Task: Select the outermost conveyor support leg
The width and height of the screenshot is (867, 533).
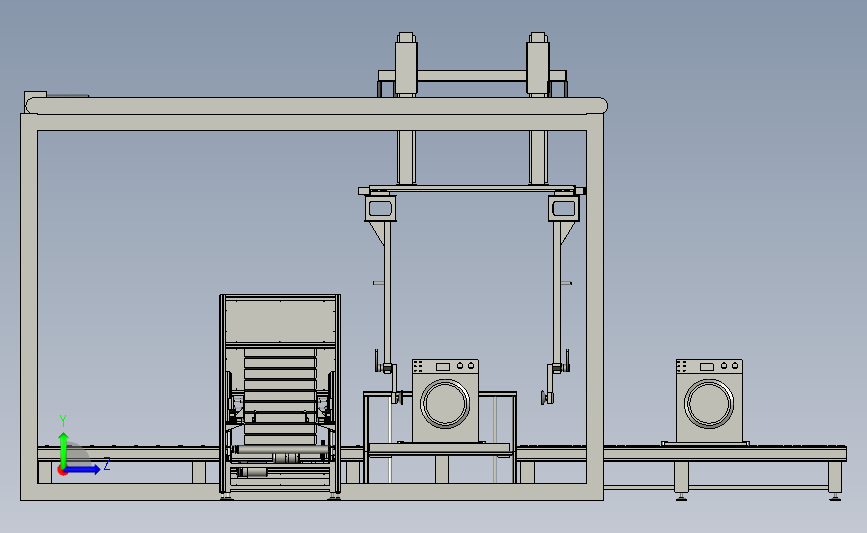Action: tap(835, 480)
